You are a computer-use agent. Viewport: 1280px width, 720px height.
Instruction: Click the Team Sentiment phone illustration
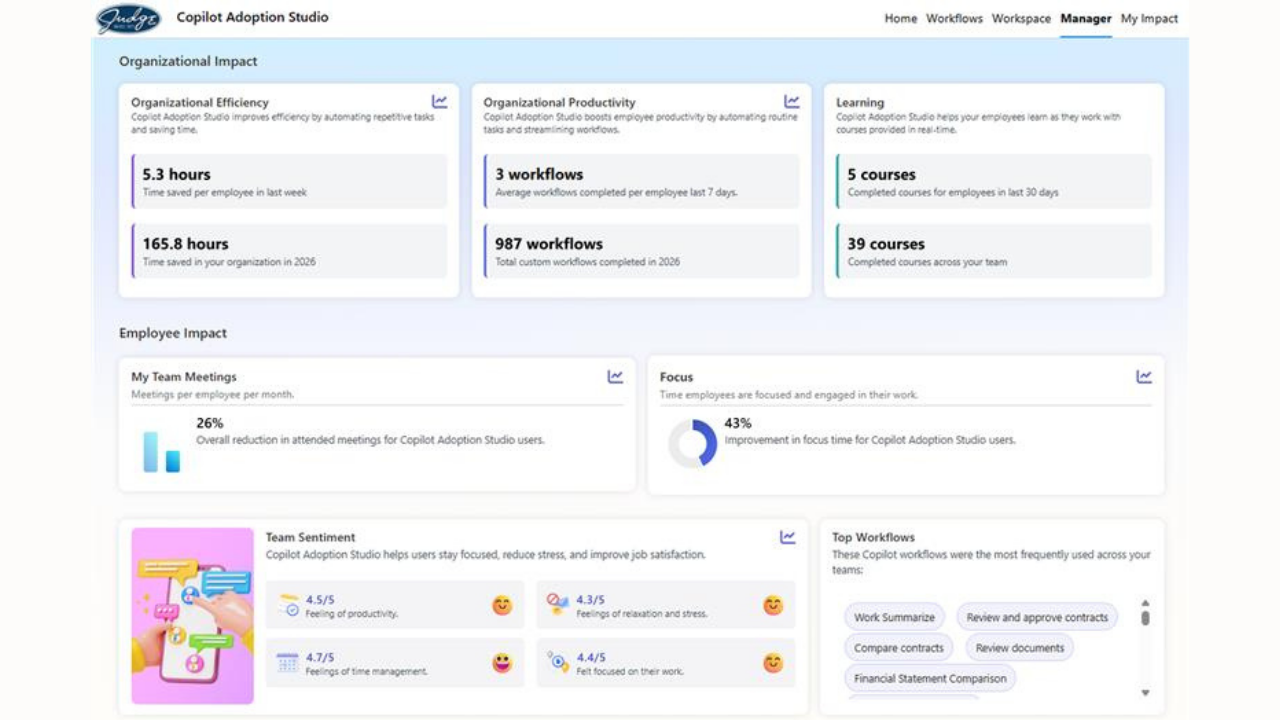coord(192,616)
